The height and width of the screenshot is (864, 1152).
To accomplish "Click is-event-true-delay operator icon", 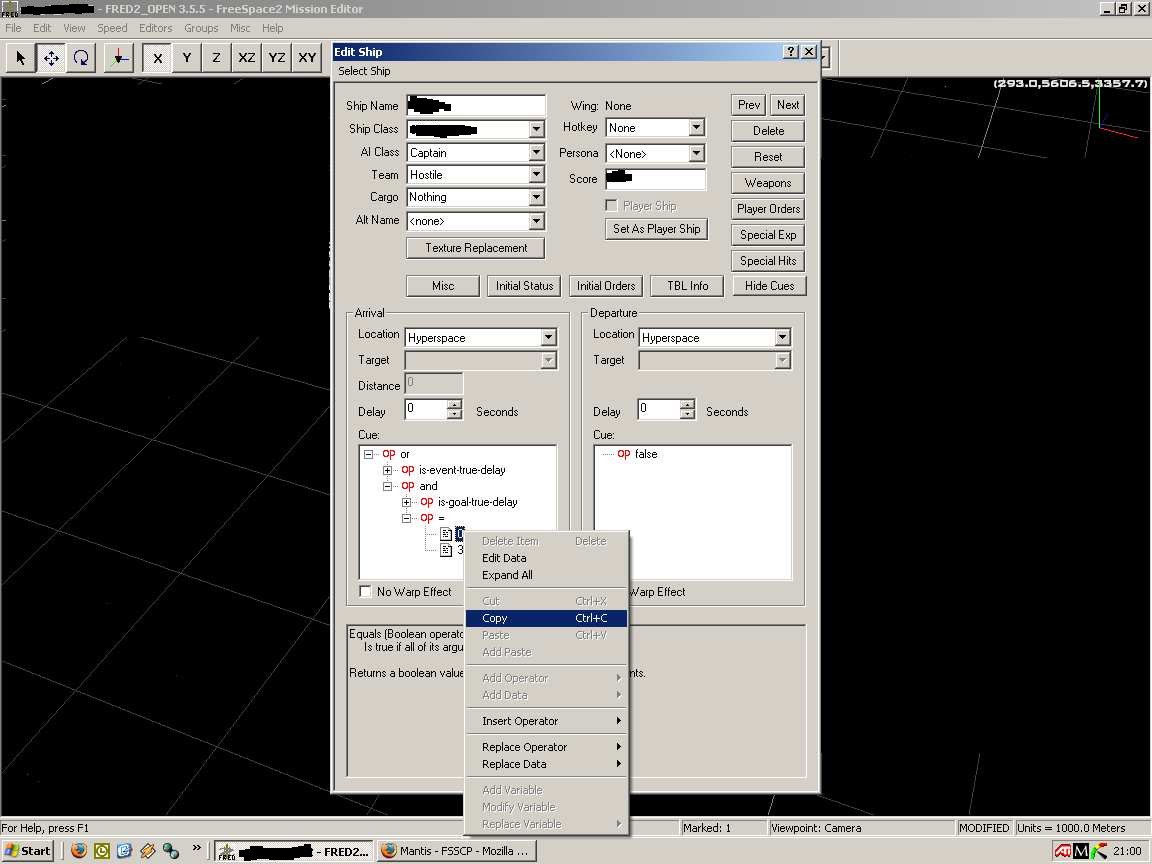I will 408,470.
